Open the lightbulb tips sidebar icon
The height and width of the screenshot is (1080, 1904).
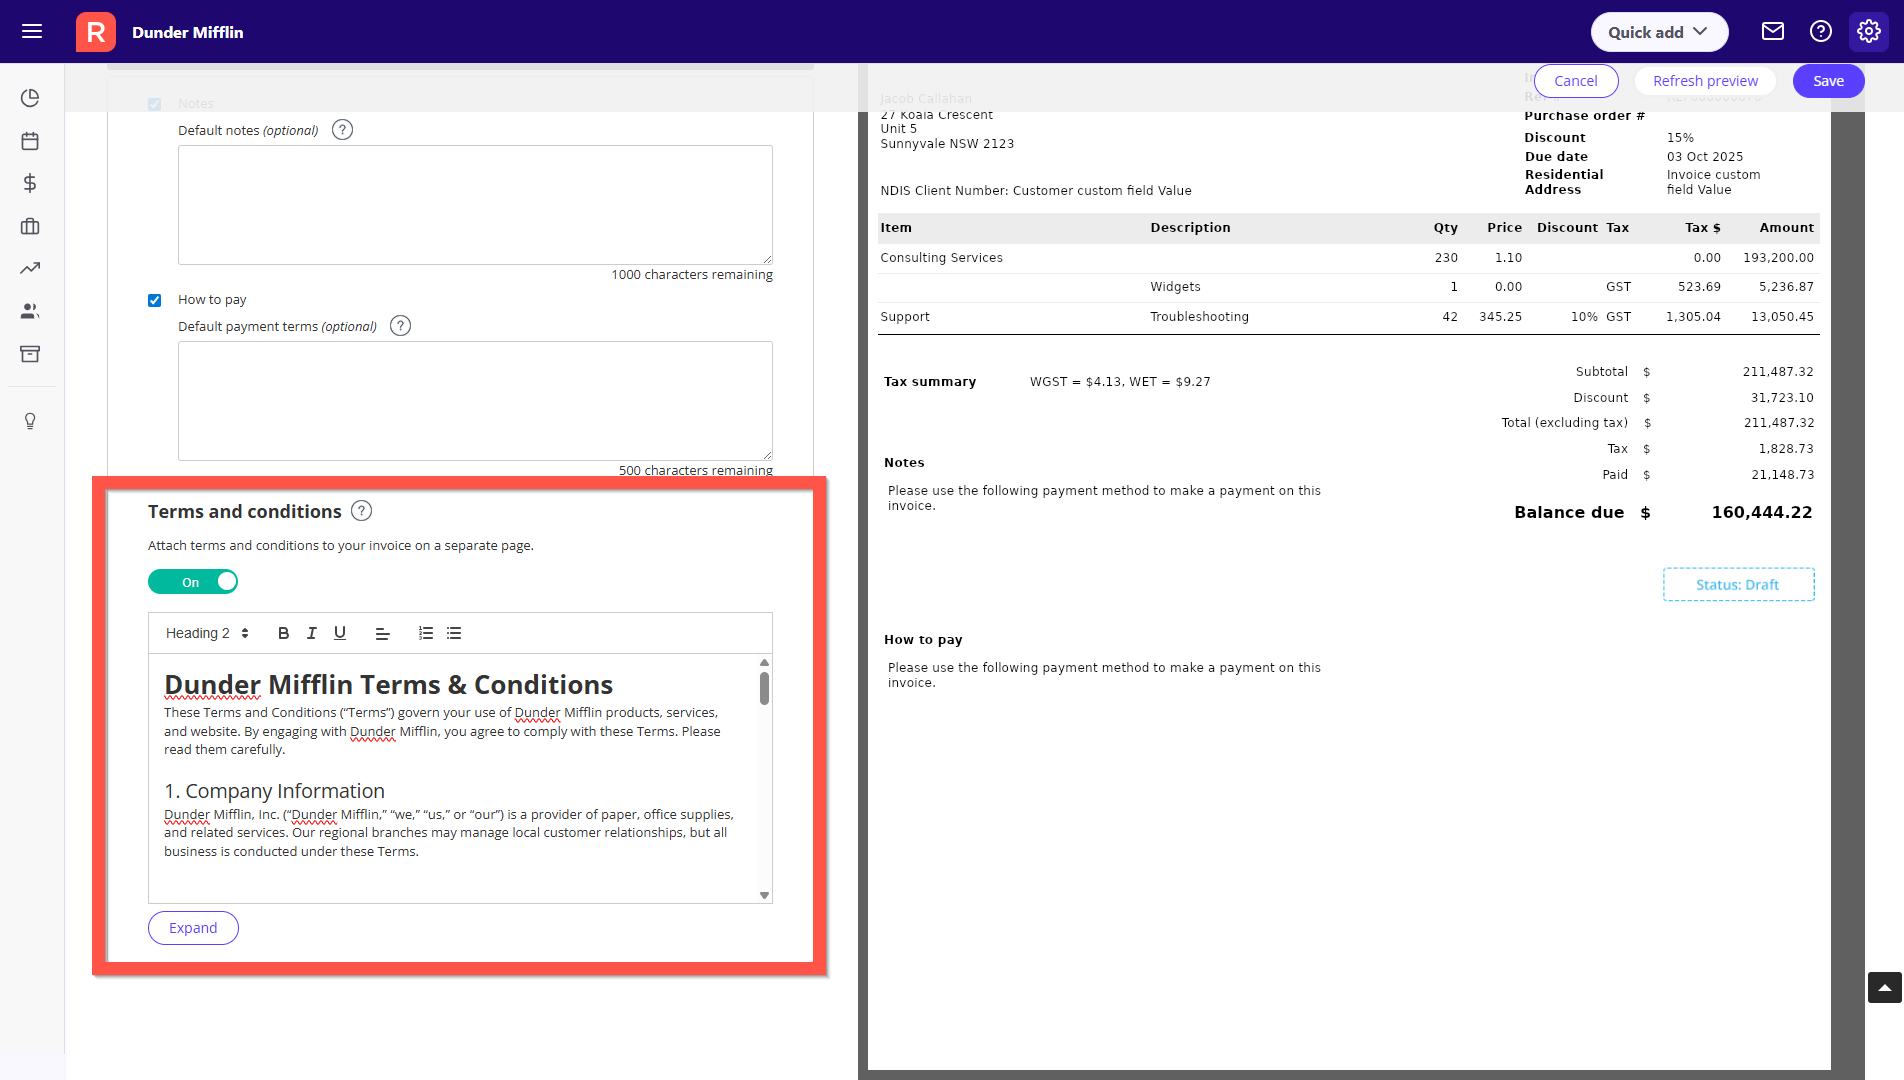pos(30,421)
